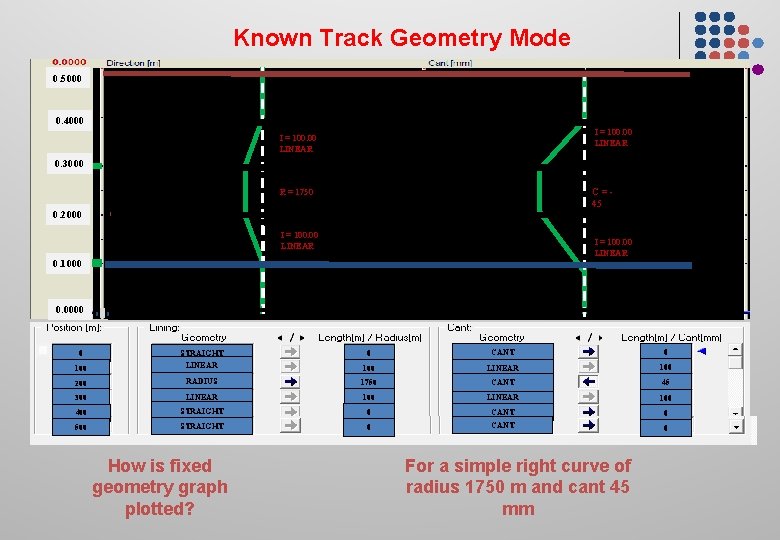Select Lining length field at position 400
This screenshot has height=540, width=780.
(369, 412)
